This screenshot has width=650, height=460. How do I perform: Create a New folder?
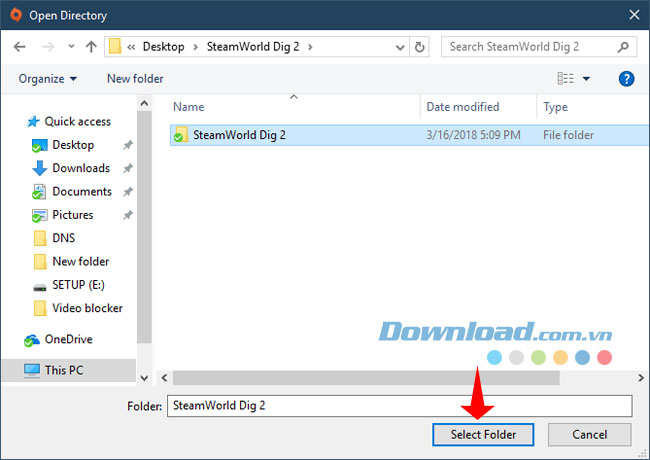tap(135, 79)
